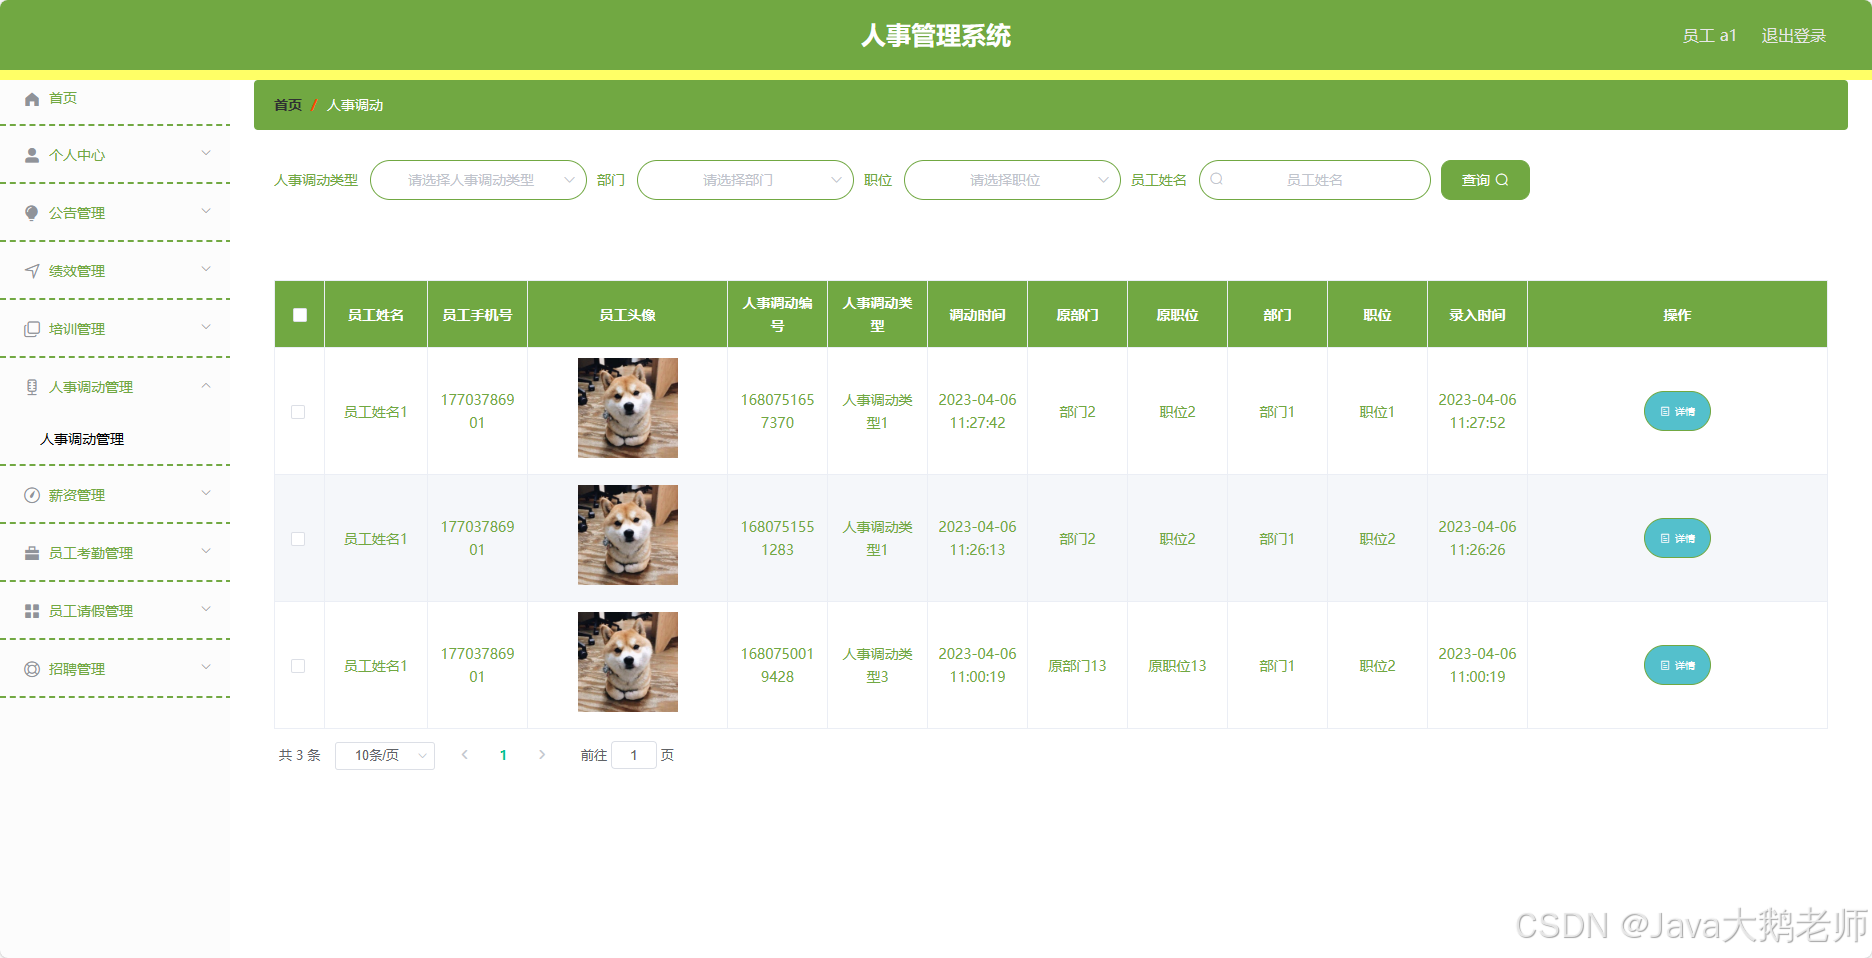Expand the 招聘管理 menu chevron
This screenshot has width=1872, height=958.
[x=206, y=667]
